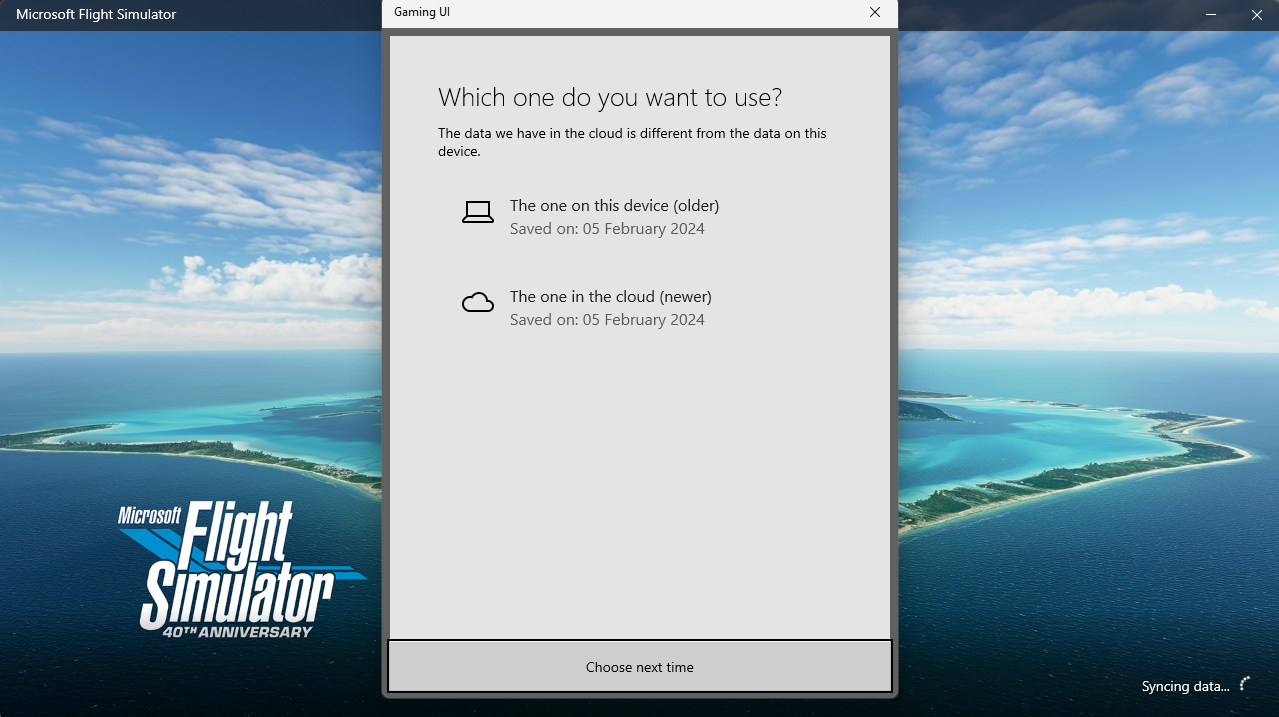1279x717 pixels.
Task: Click the 'Choose next time' button
Action: (640, 666)
